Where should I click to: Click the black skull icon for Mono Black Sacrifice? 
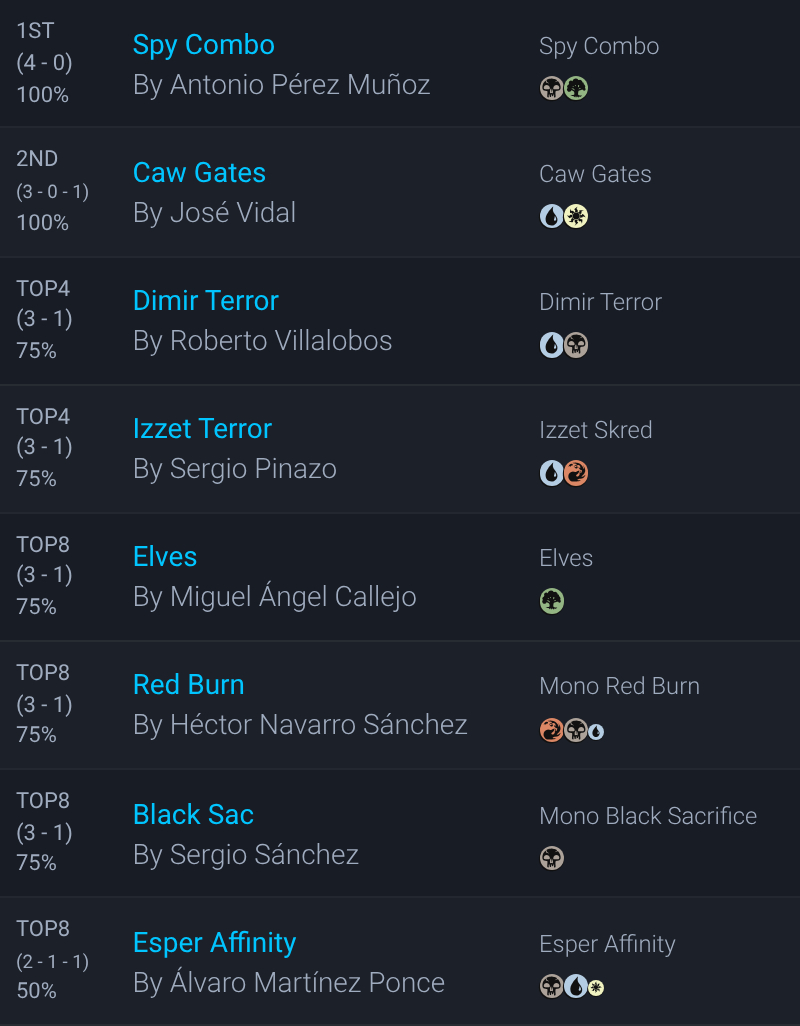coord(551,858)
